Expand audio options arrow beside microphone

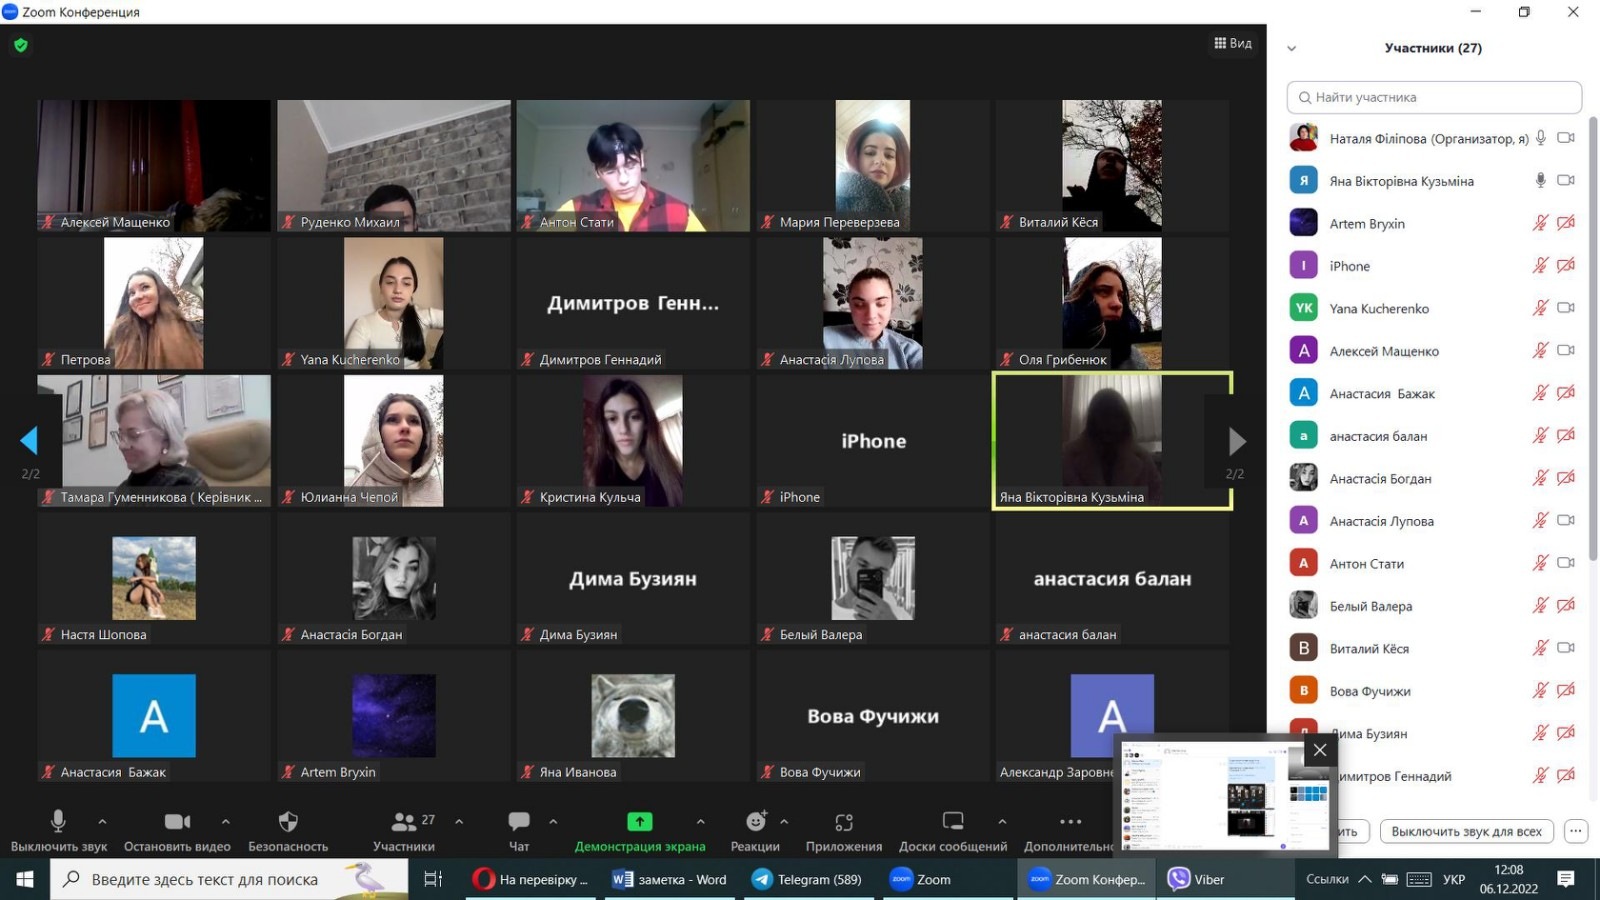coord(102,822)
